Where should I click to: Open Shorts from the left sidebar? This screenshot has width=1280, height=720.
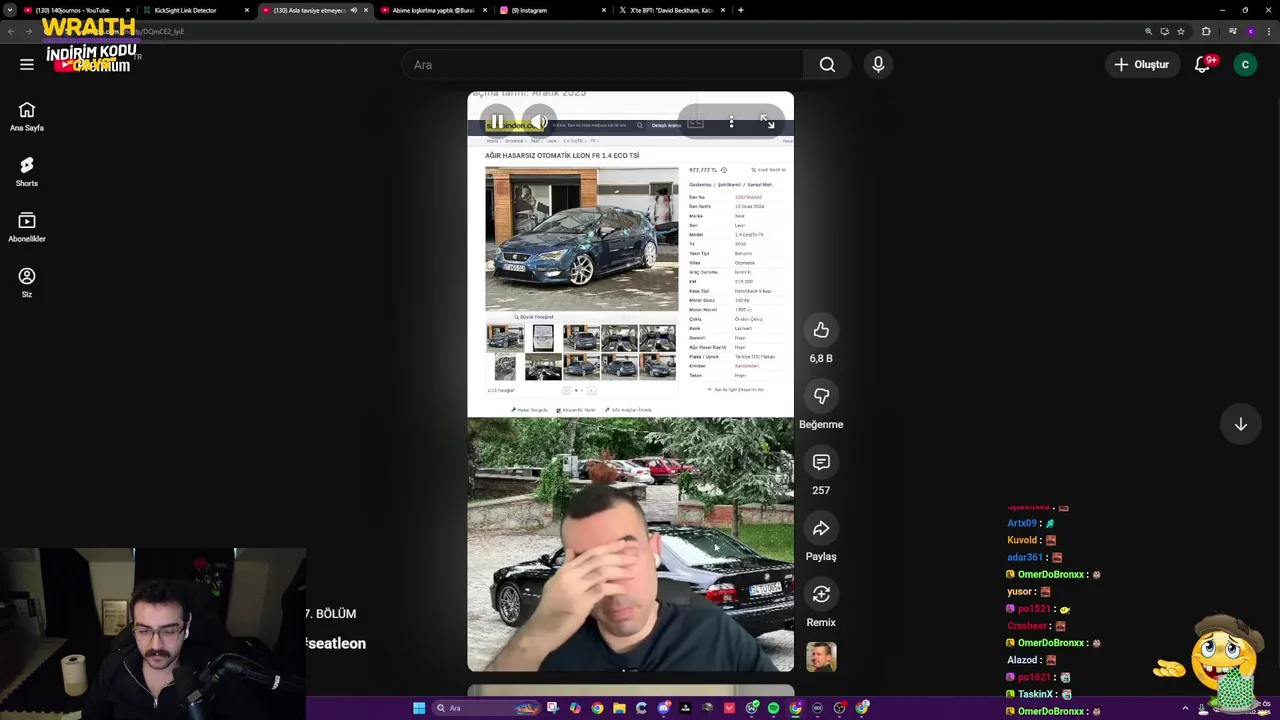tap(27, 171)
